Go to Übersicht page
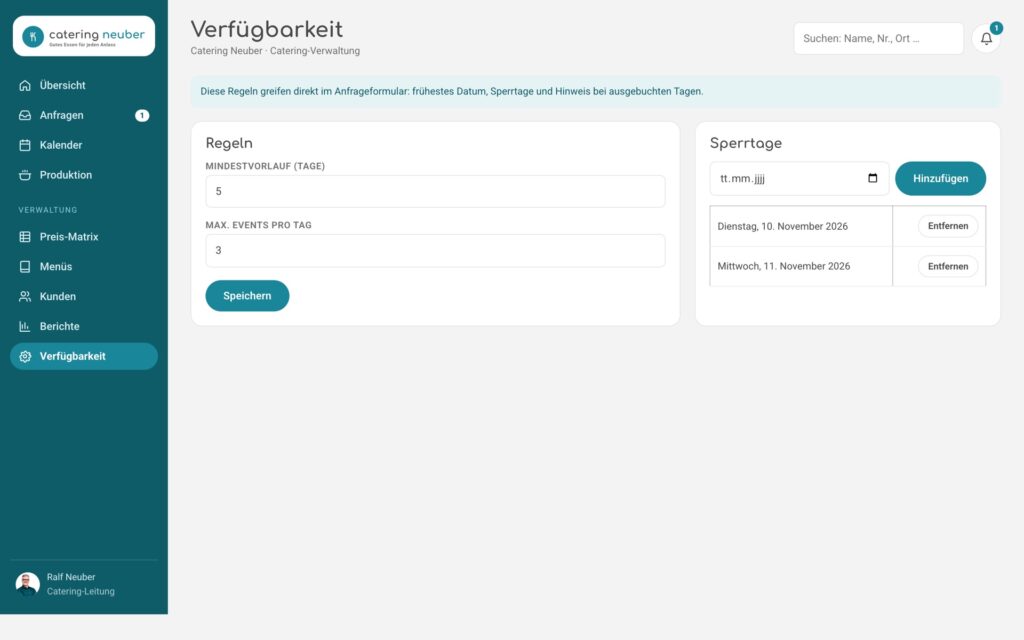The image size is (1024, 640). 84,86
